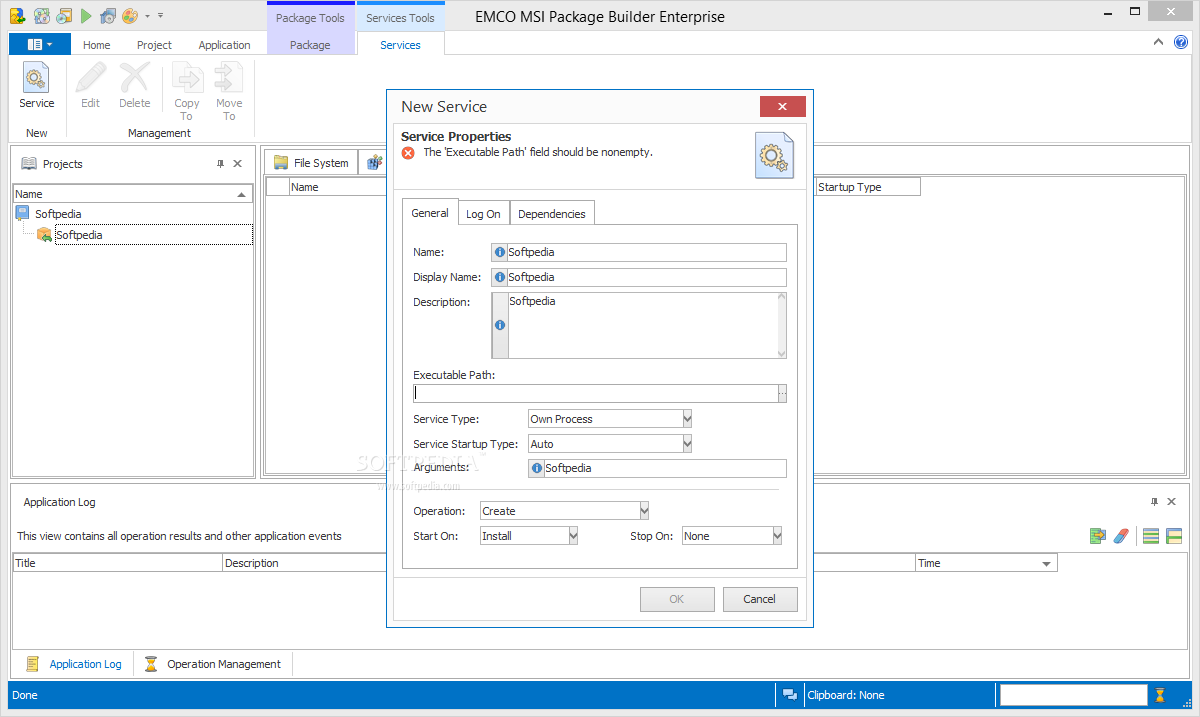Open the Service Startup Type dropdown
The width and height of the screenshot is (1200, 717).
pyautogui.click(x=687, y=443)
